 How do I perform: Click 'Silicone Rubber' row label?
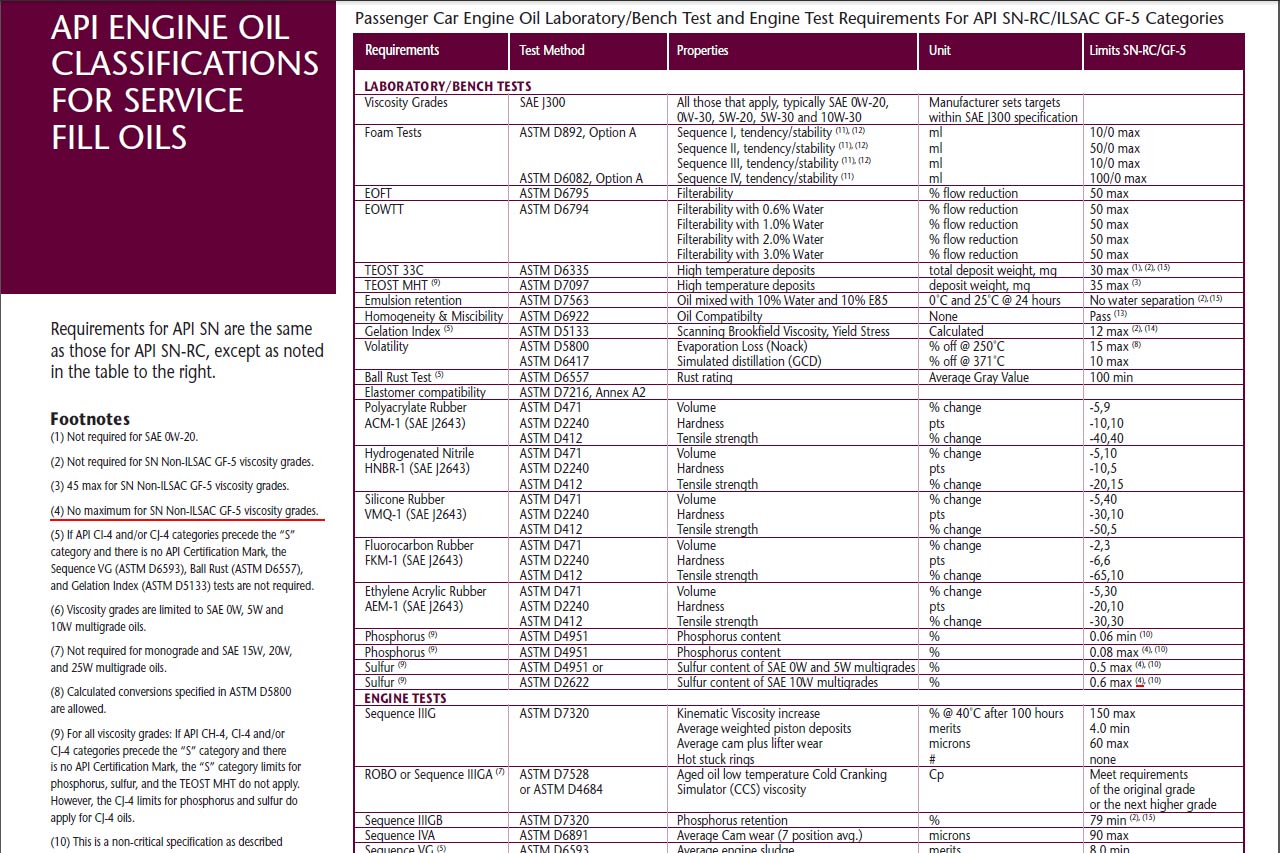pyautogui.click(x=404, y=499)
